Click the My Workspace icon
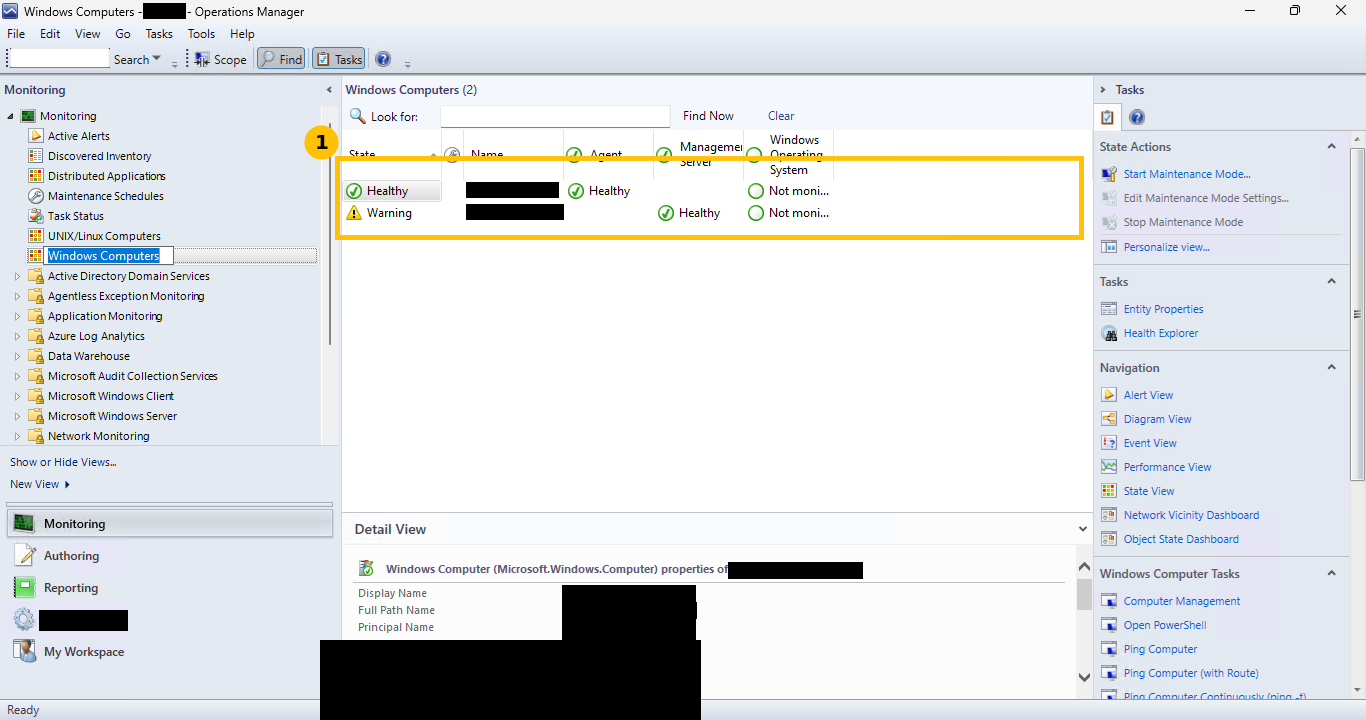1366x720 pixels. point(25,651)
